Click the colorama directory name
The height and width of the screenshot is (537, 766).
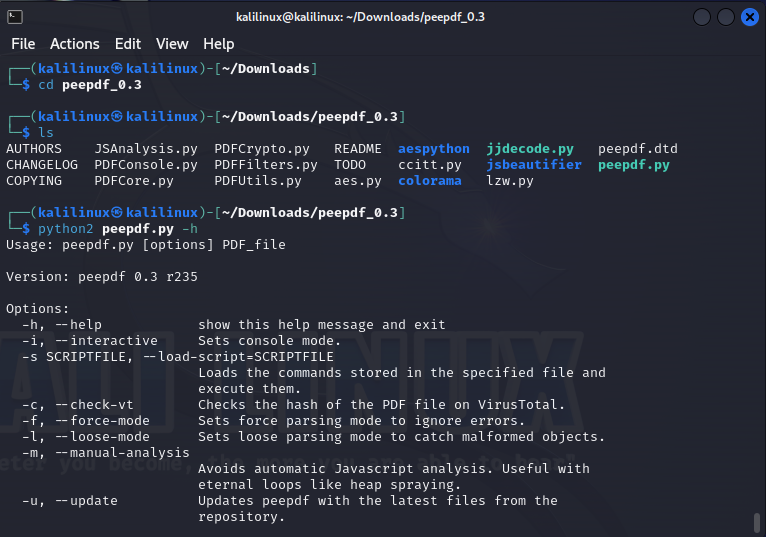tap(430, 181)
